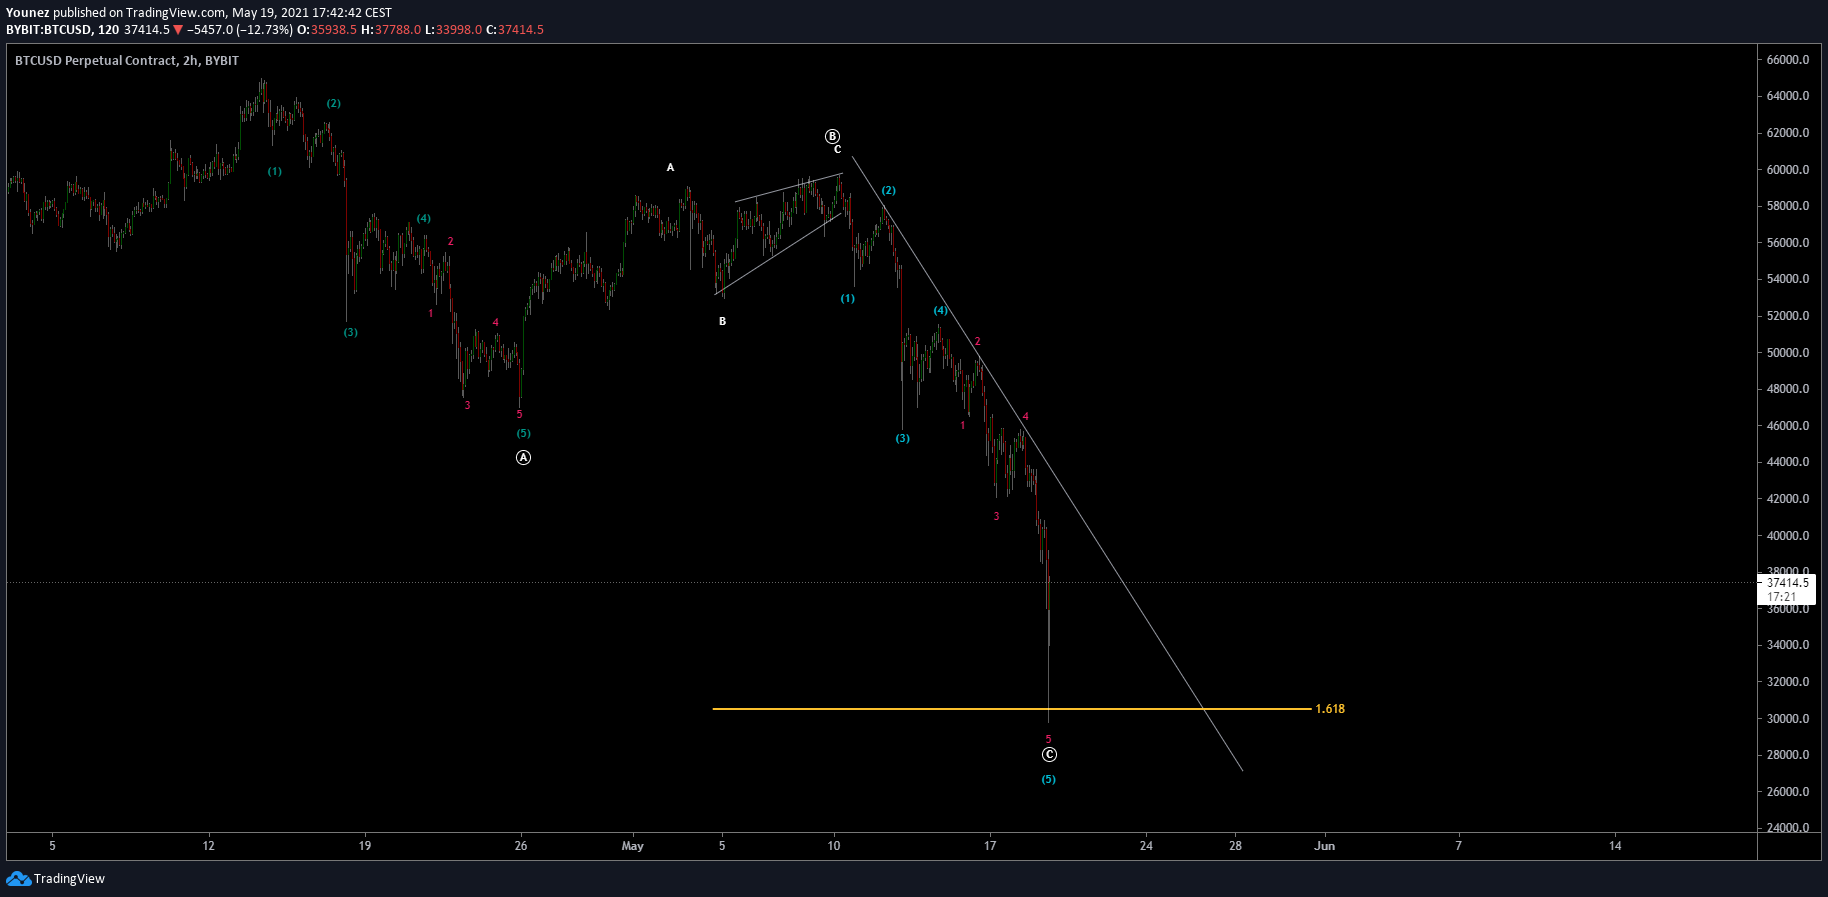Click the circled A wave label
The width and height of the screenshot is (1828, 897).
click(x=523, y=458)
